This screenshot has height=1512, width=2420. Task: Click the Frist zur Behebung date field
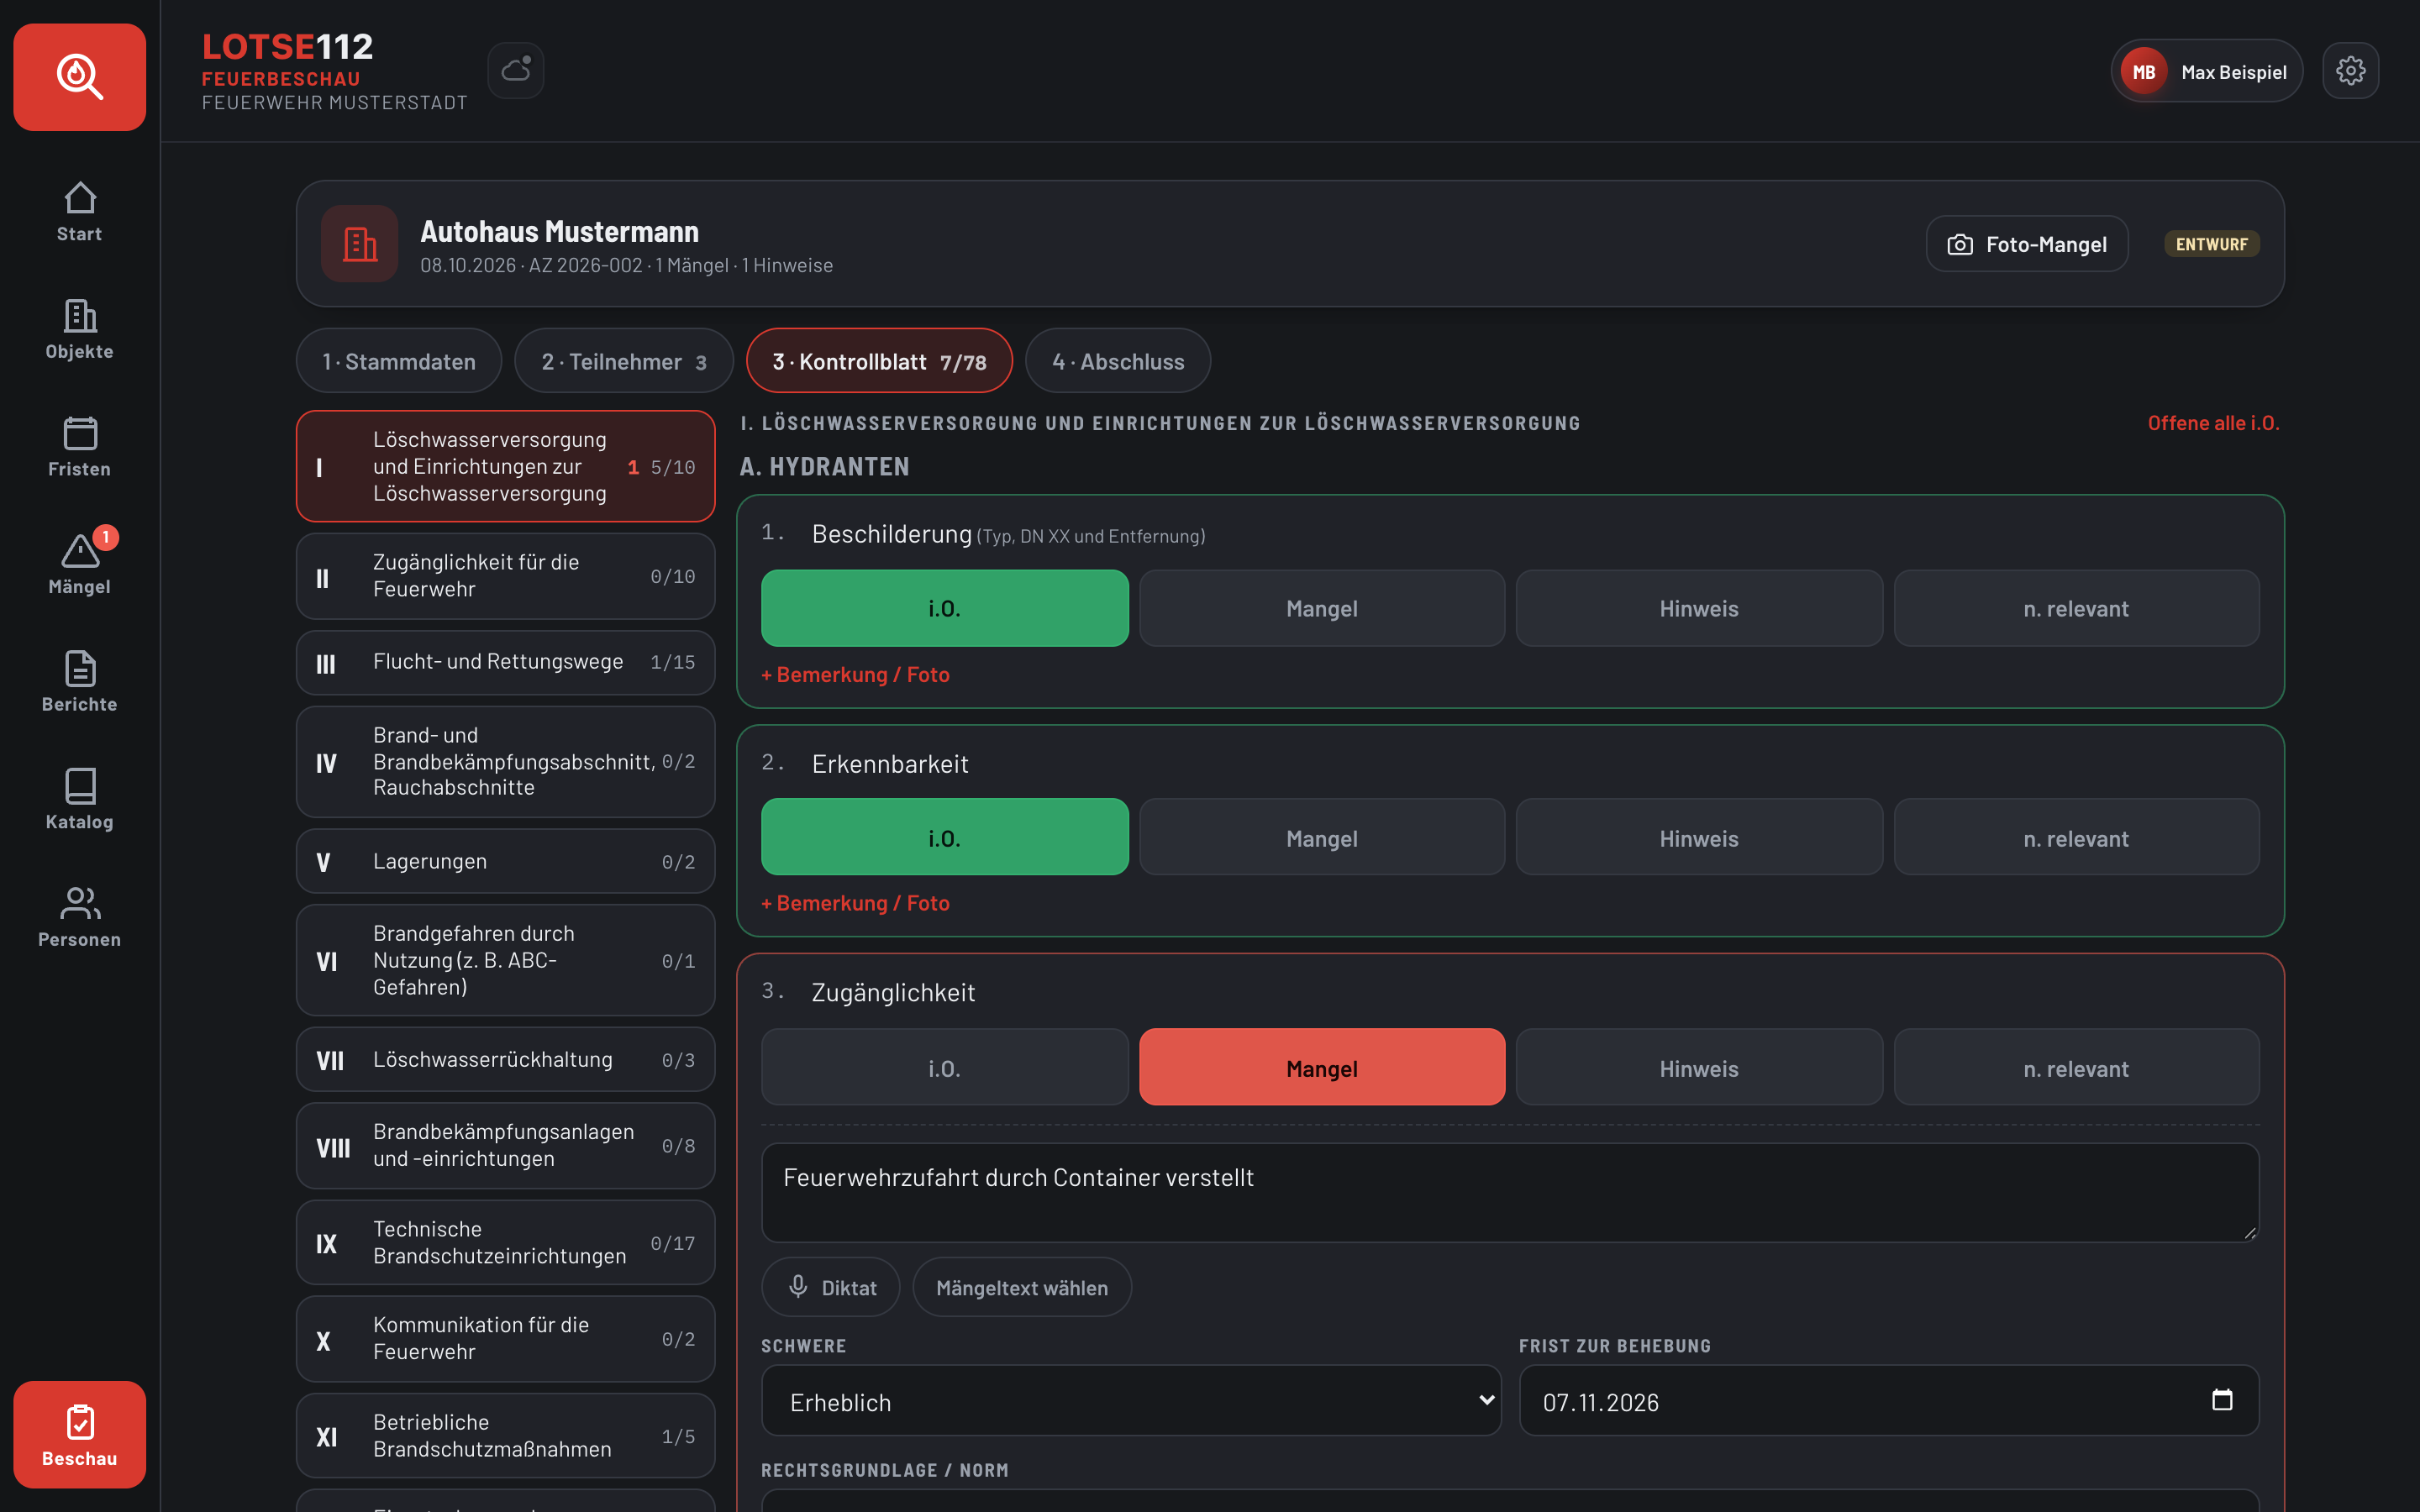[1888, 1401]
